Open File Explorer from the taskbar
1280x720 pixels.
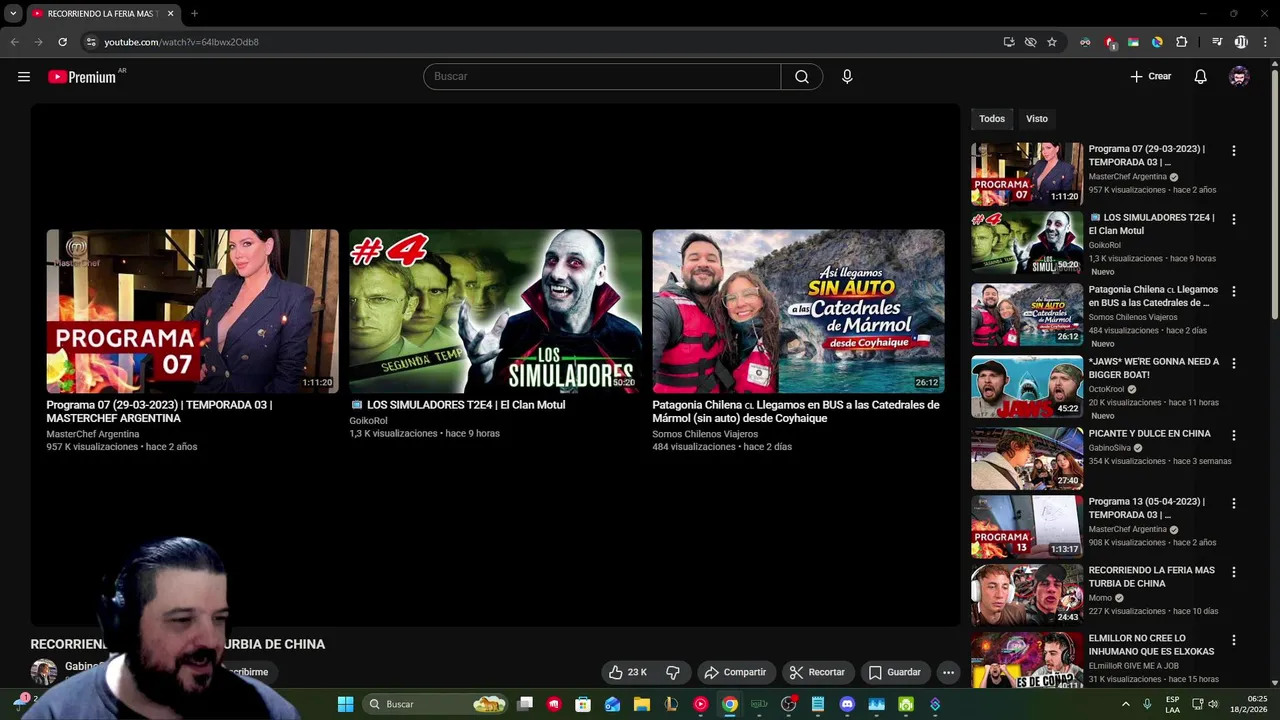coord(641,704)
